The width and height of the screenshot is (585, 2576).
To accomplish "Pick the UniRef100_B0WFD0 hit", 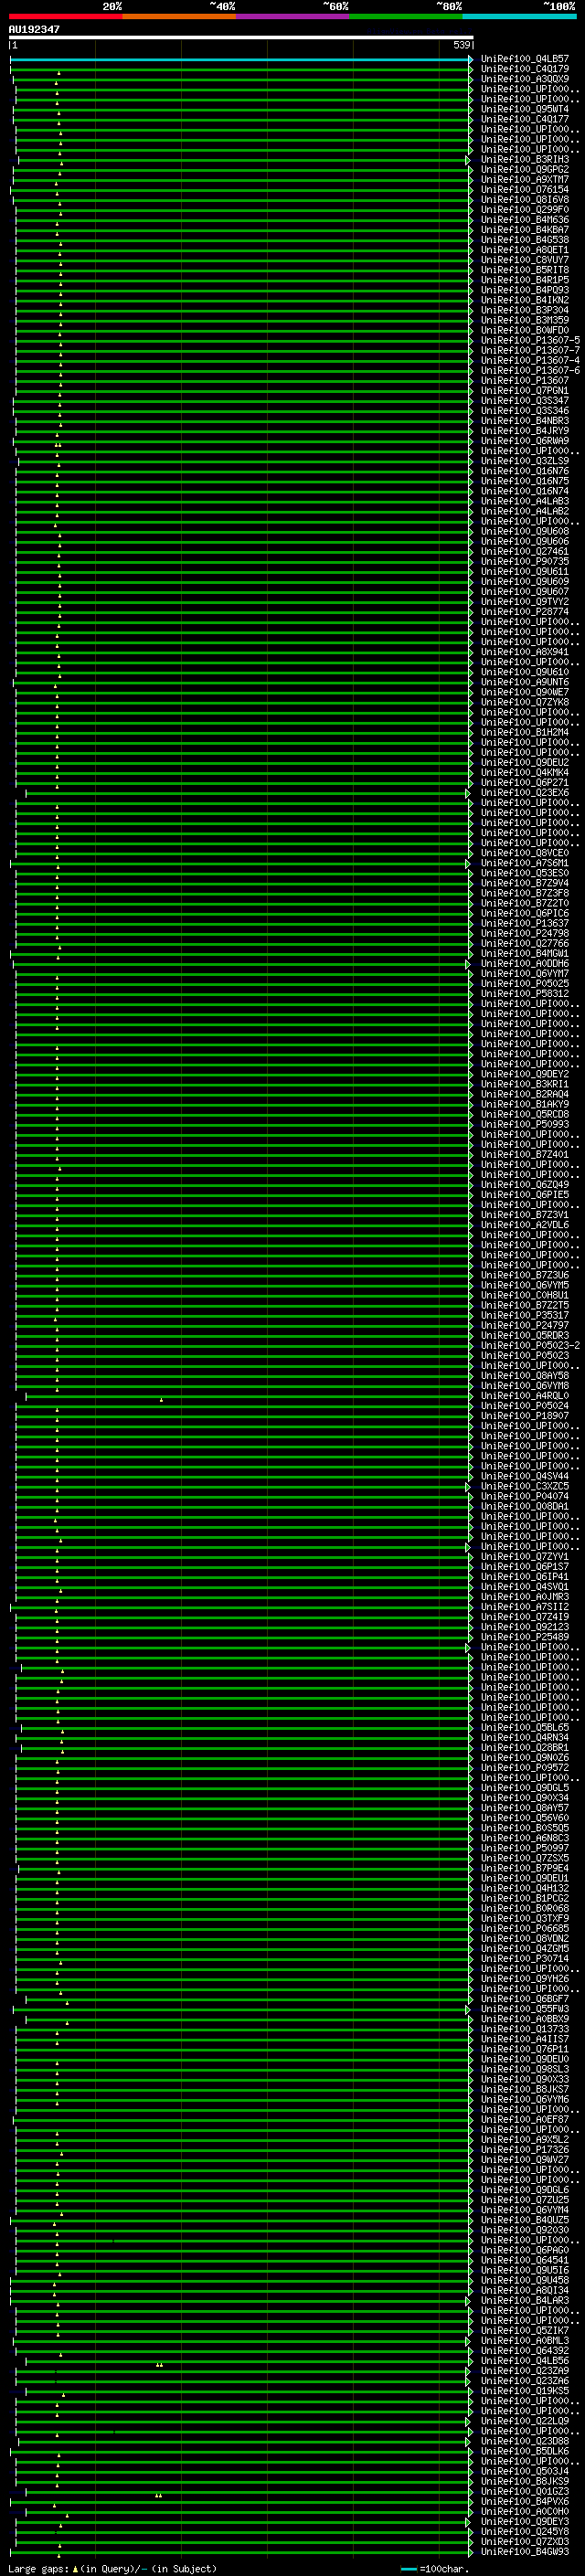I will click(525, 330).
